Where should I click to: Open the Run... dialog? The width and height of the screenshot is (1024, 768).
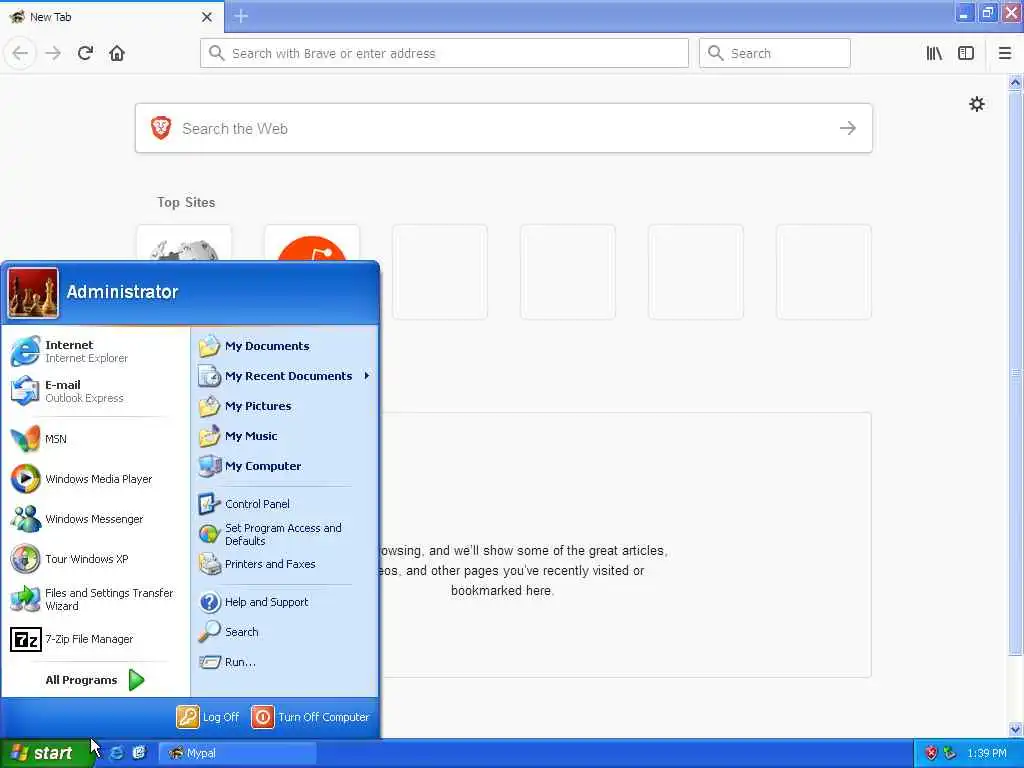285,662
